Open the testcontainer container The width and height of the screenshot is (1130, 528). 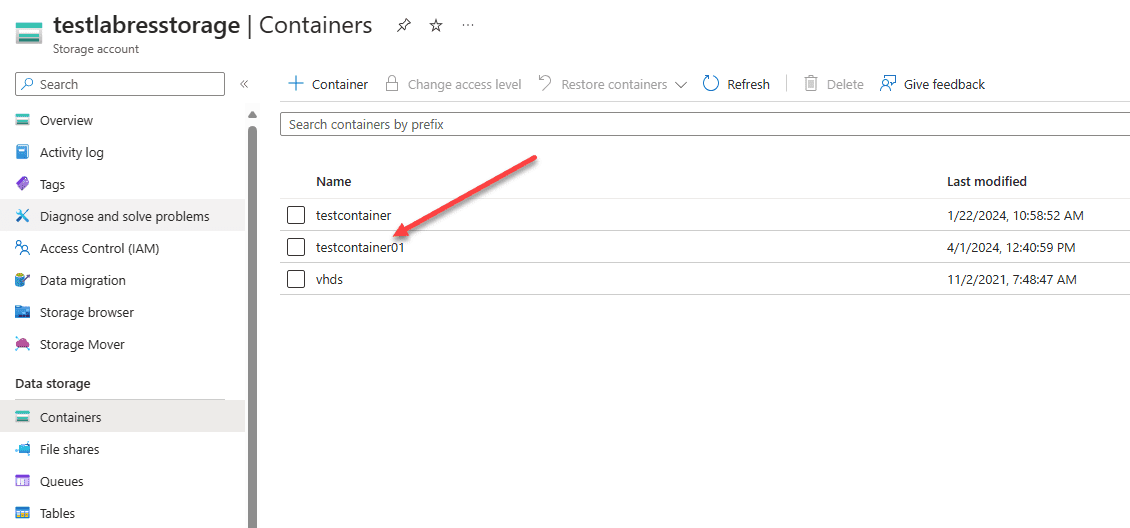pos(353,215)
